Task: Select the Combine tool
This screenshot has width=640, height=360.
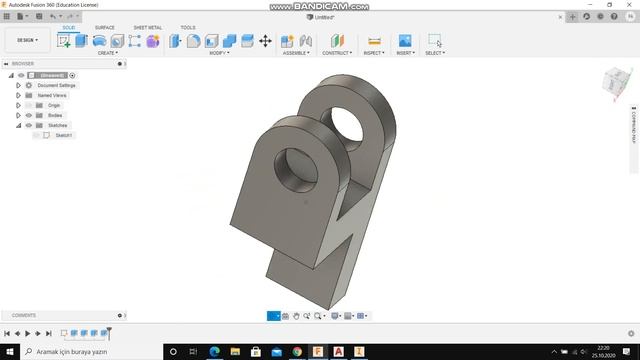Action: tap(229, 41)
